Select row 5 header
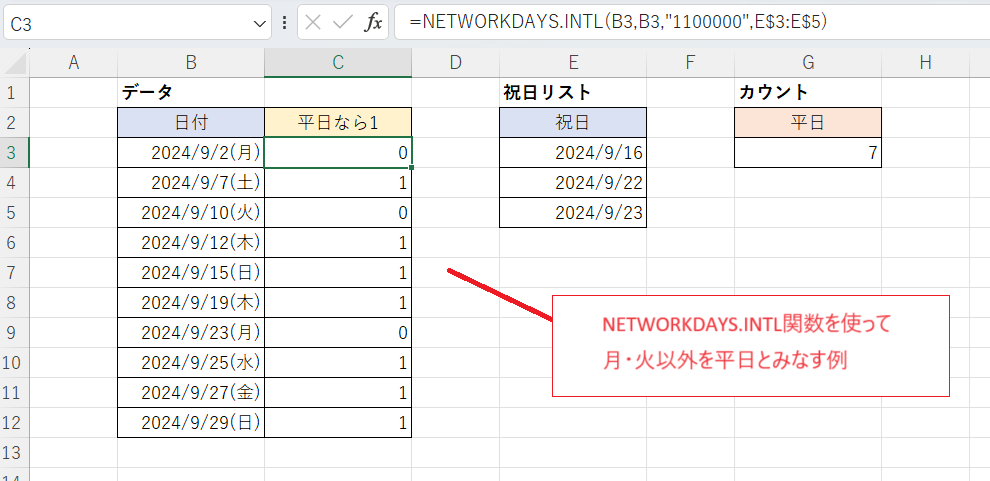990x481 pixels. coord(15,213)
